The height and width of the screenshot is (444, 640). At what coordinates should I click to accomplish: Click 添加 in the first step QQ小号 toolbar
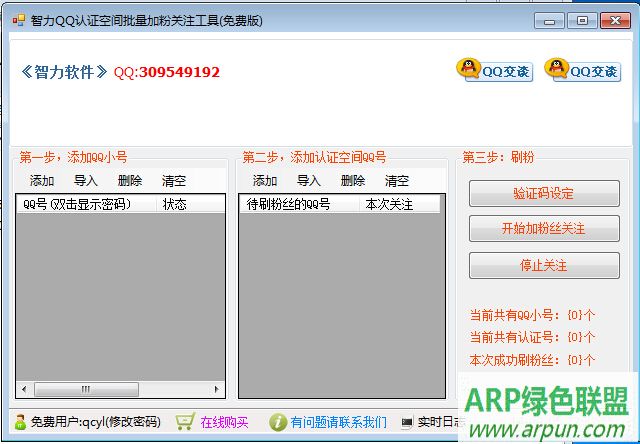click(x=42, y=180)
